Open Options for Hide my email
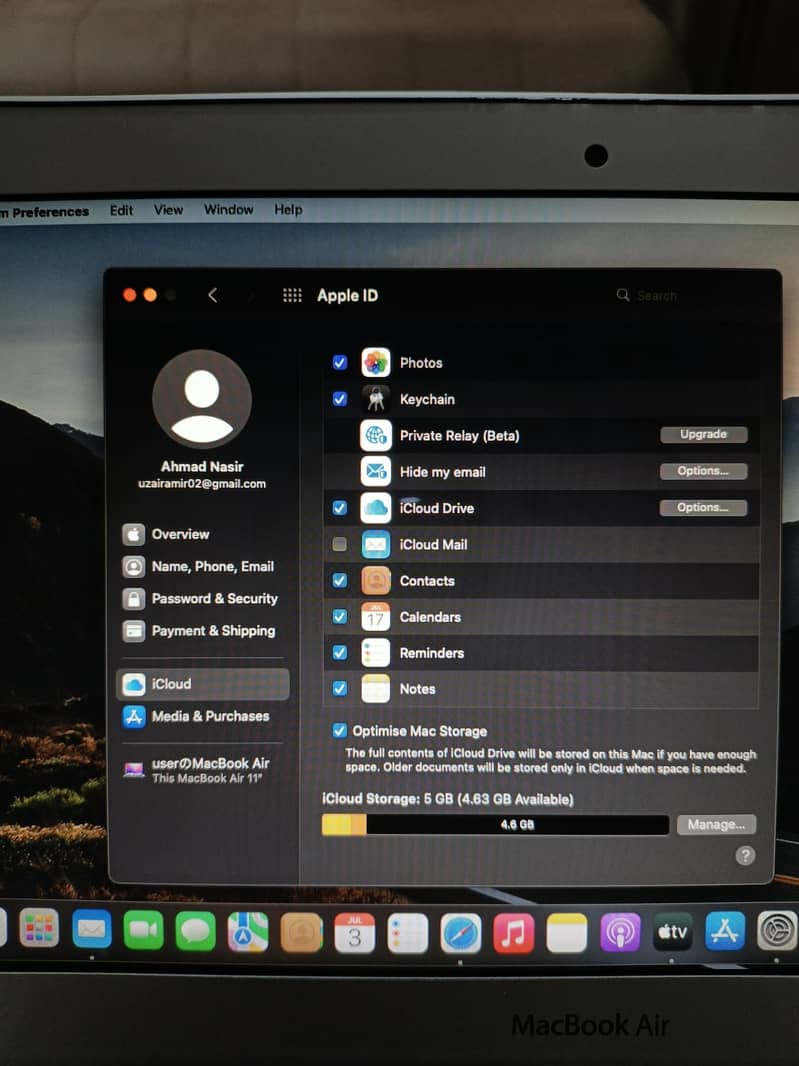Image resolution: width=799 pixels, height=1066 pixels. click(704, 471)
